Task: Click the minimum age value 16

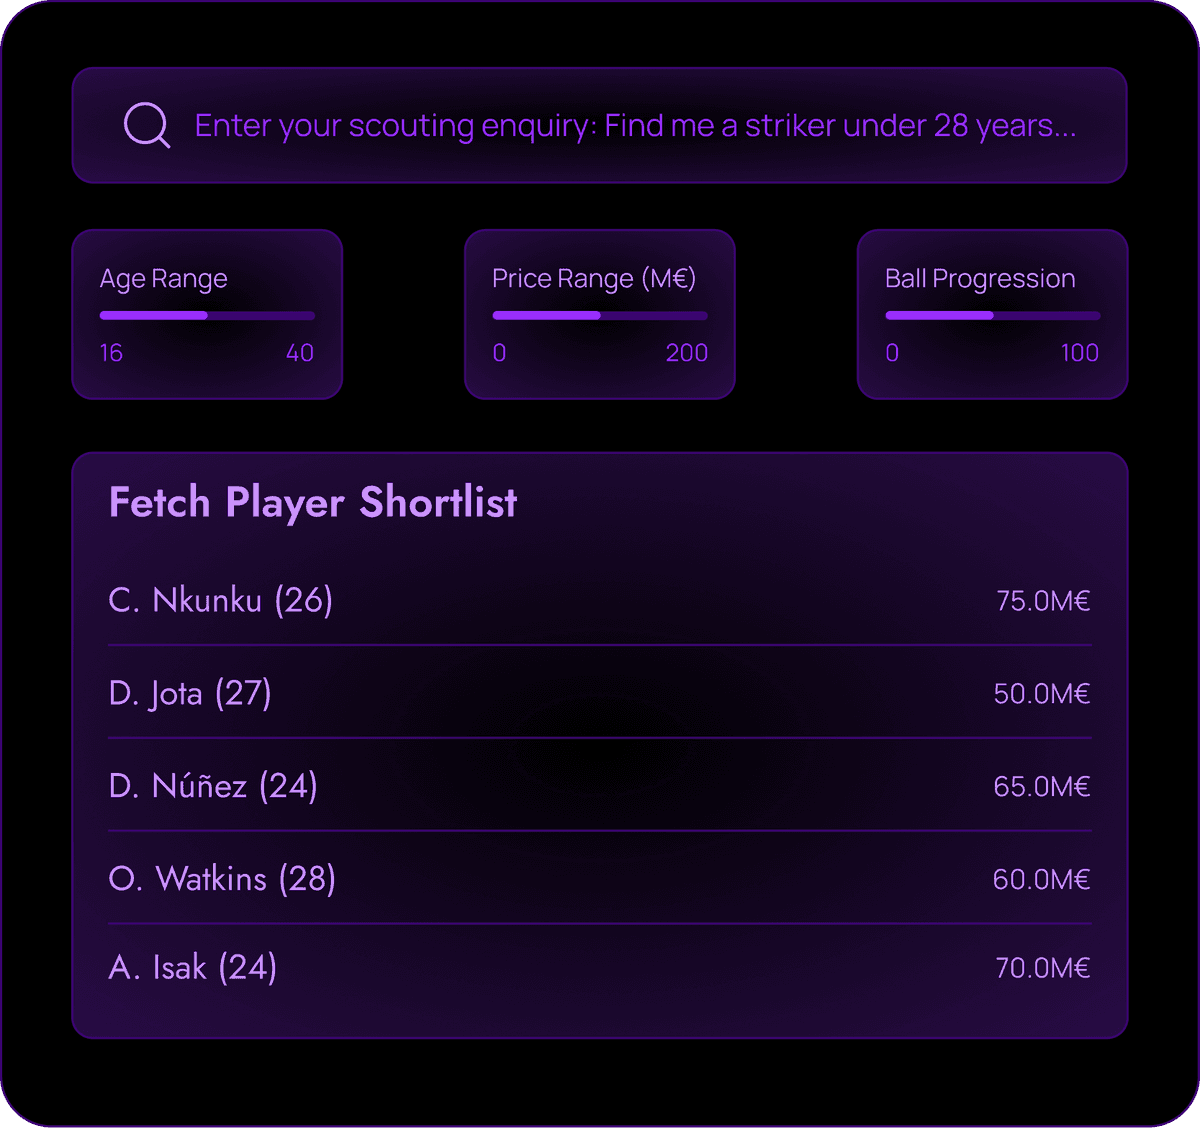Action: point(111,353)
